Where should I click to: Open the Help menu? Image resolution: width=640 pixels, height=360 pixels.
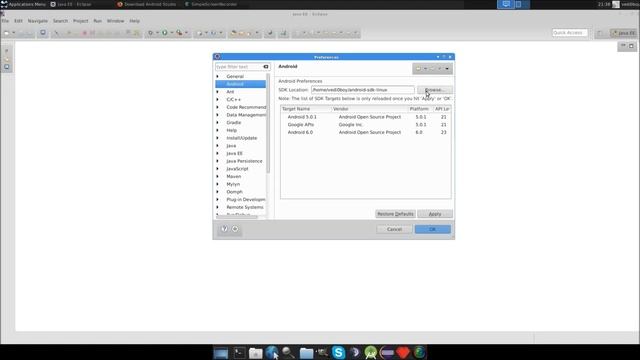(134, 21)
